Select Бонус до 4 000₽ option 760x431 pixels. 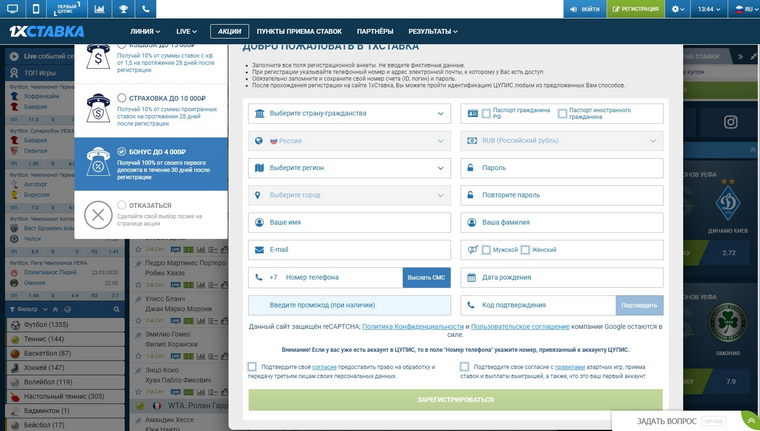point(122,151)
